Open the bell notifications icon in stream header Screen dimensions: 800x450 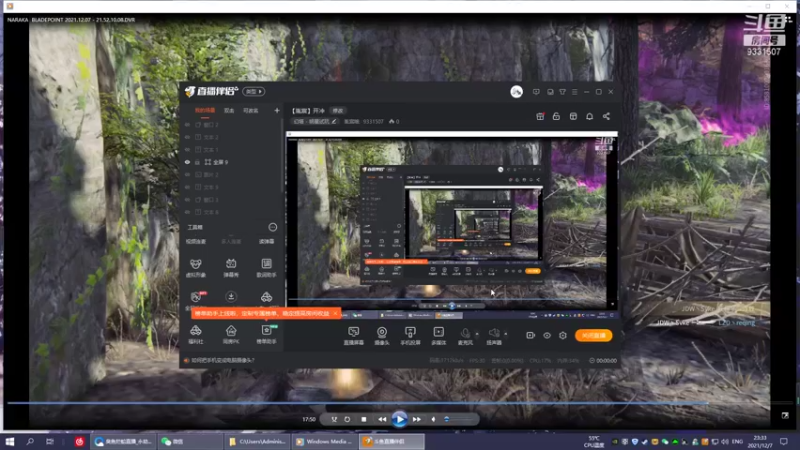point(589,116)
